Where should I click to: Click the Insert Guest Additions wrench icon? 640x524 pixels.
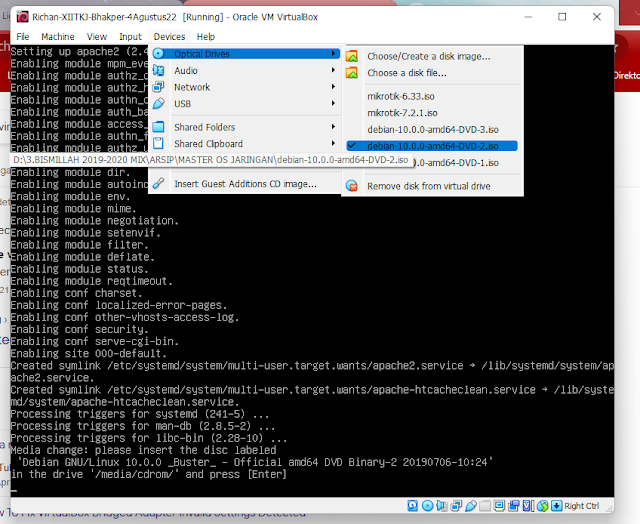(x=158, y=184)
